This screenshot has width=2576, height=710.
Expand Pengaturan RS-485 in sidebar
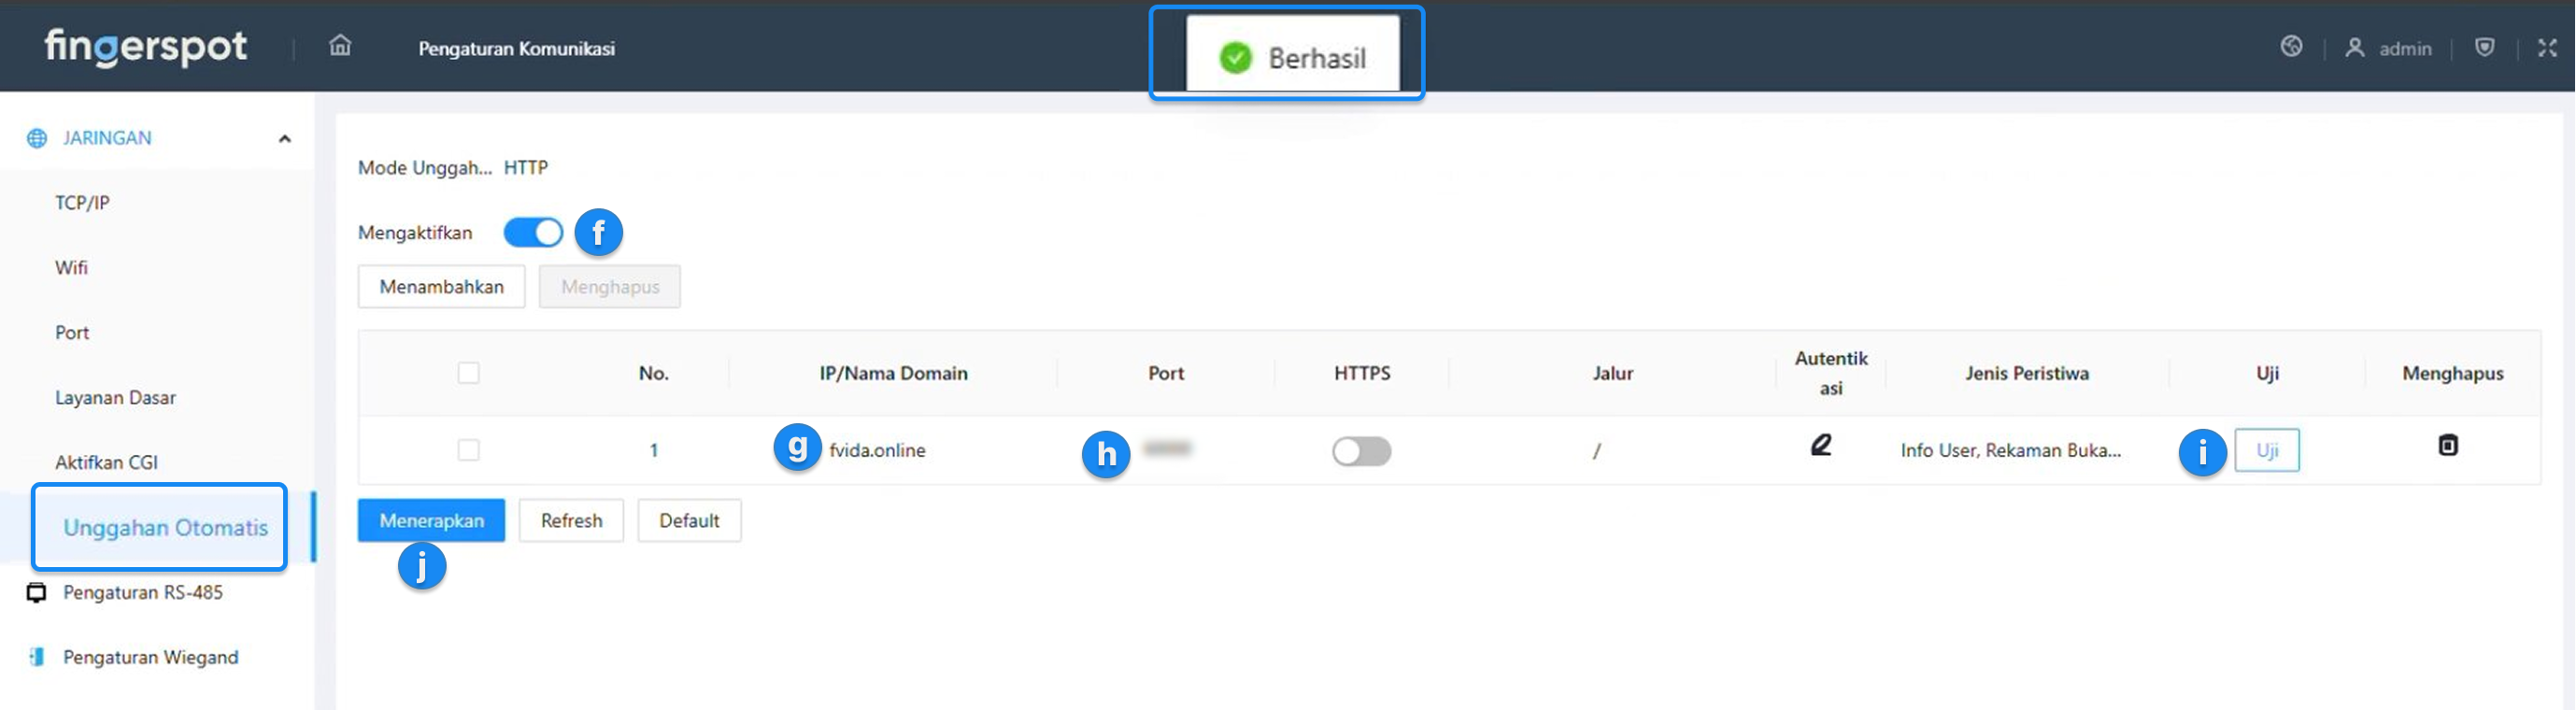click(x=142, y=592)
